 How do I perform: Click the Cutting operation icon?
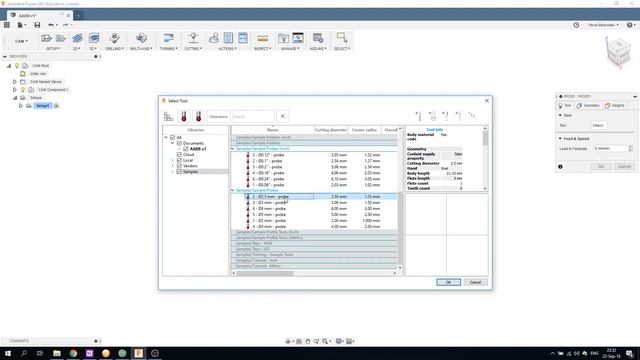click(193, 38)
